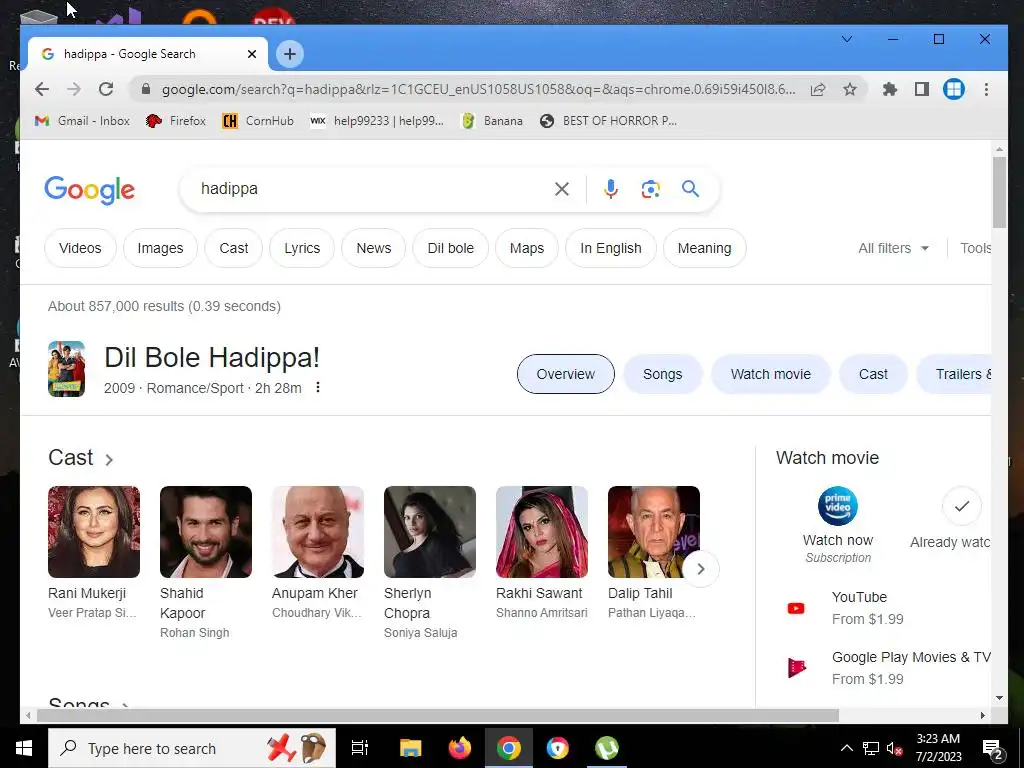This screenshot has height=768, width=1024.
Task: Expand the All filters dropdown
Action: click(893, 248)
